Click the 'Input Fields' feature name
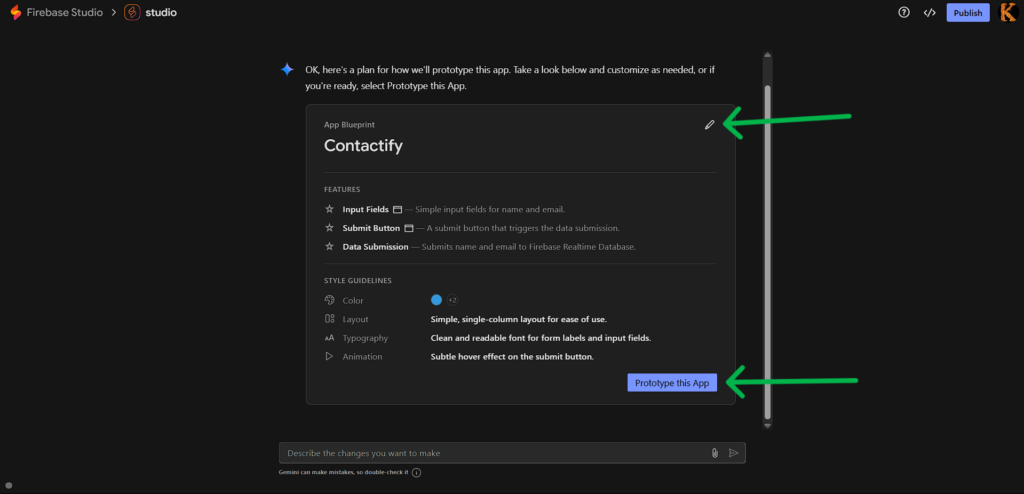 click(x=366, y=209)
